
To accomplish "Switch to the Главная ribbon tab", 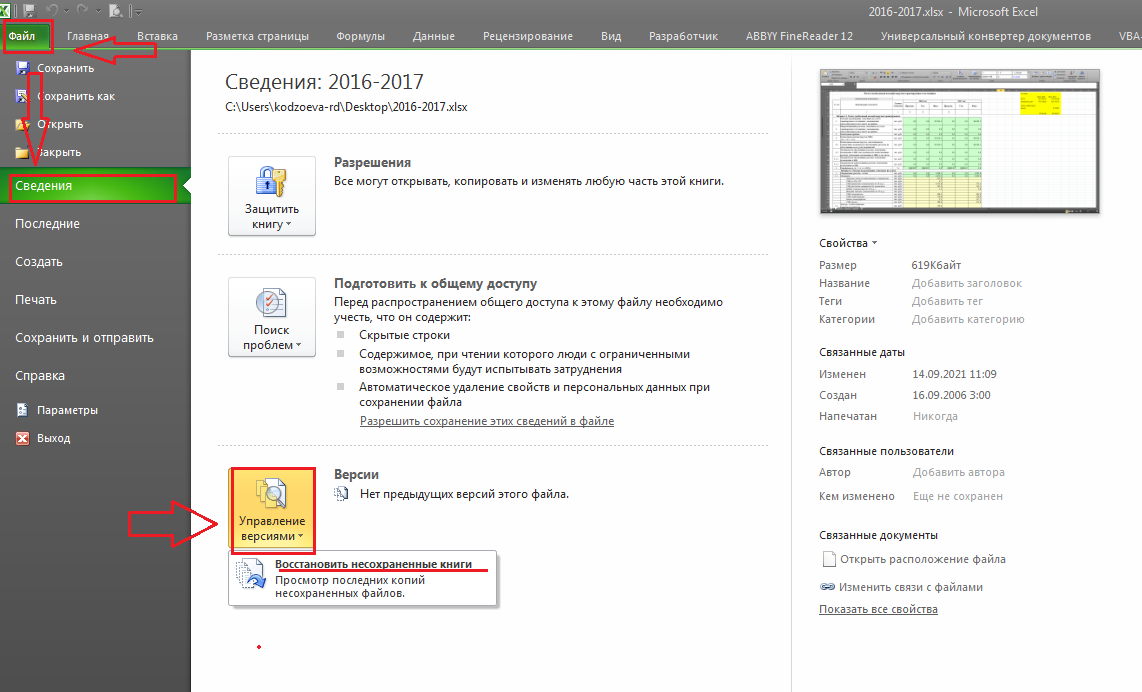I will (x=87, y=36).
